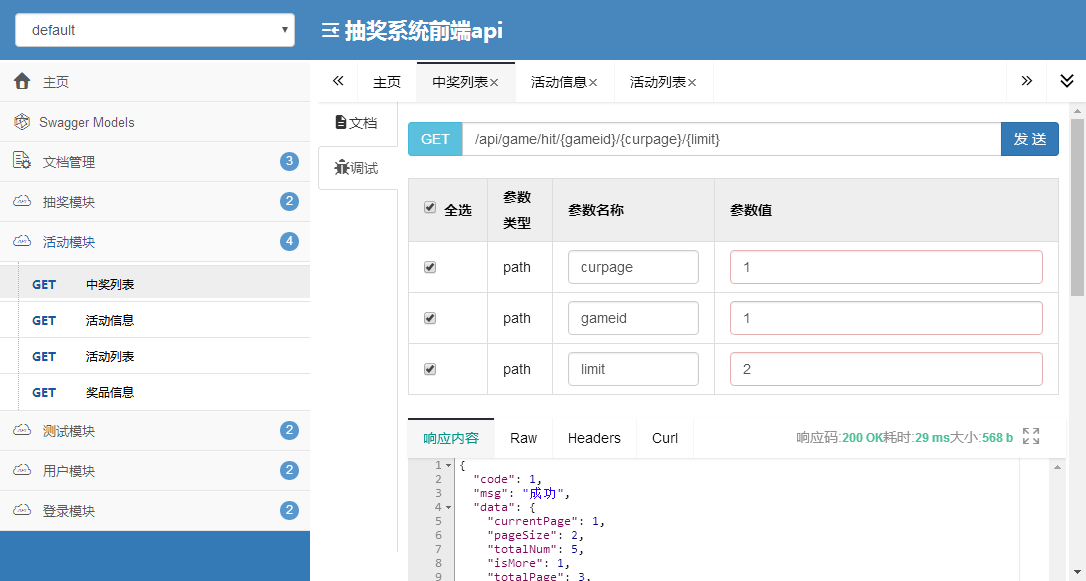Expand the response panel to fullscreen
The image size is (1086, 581).
coord(1031,436)
